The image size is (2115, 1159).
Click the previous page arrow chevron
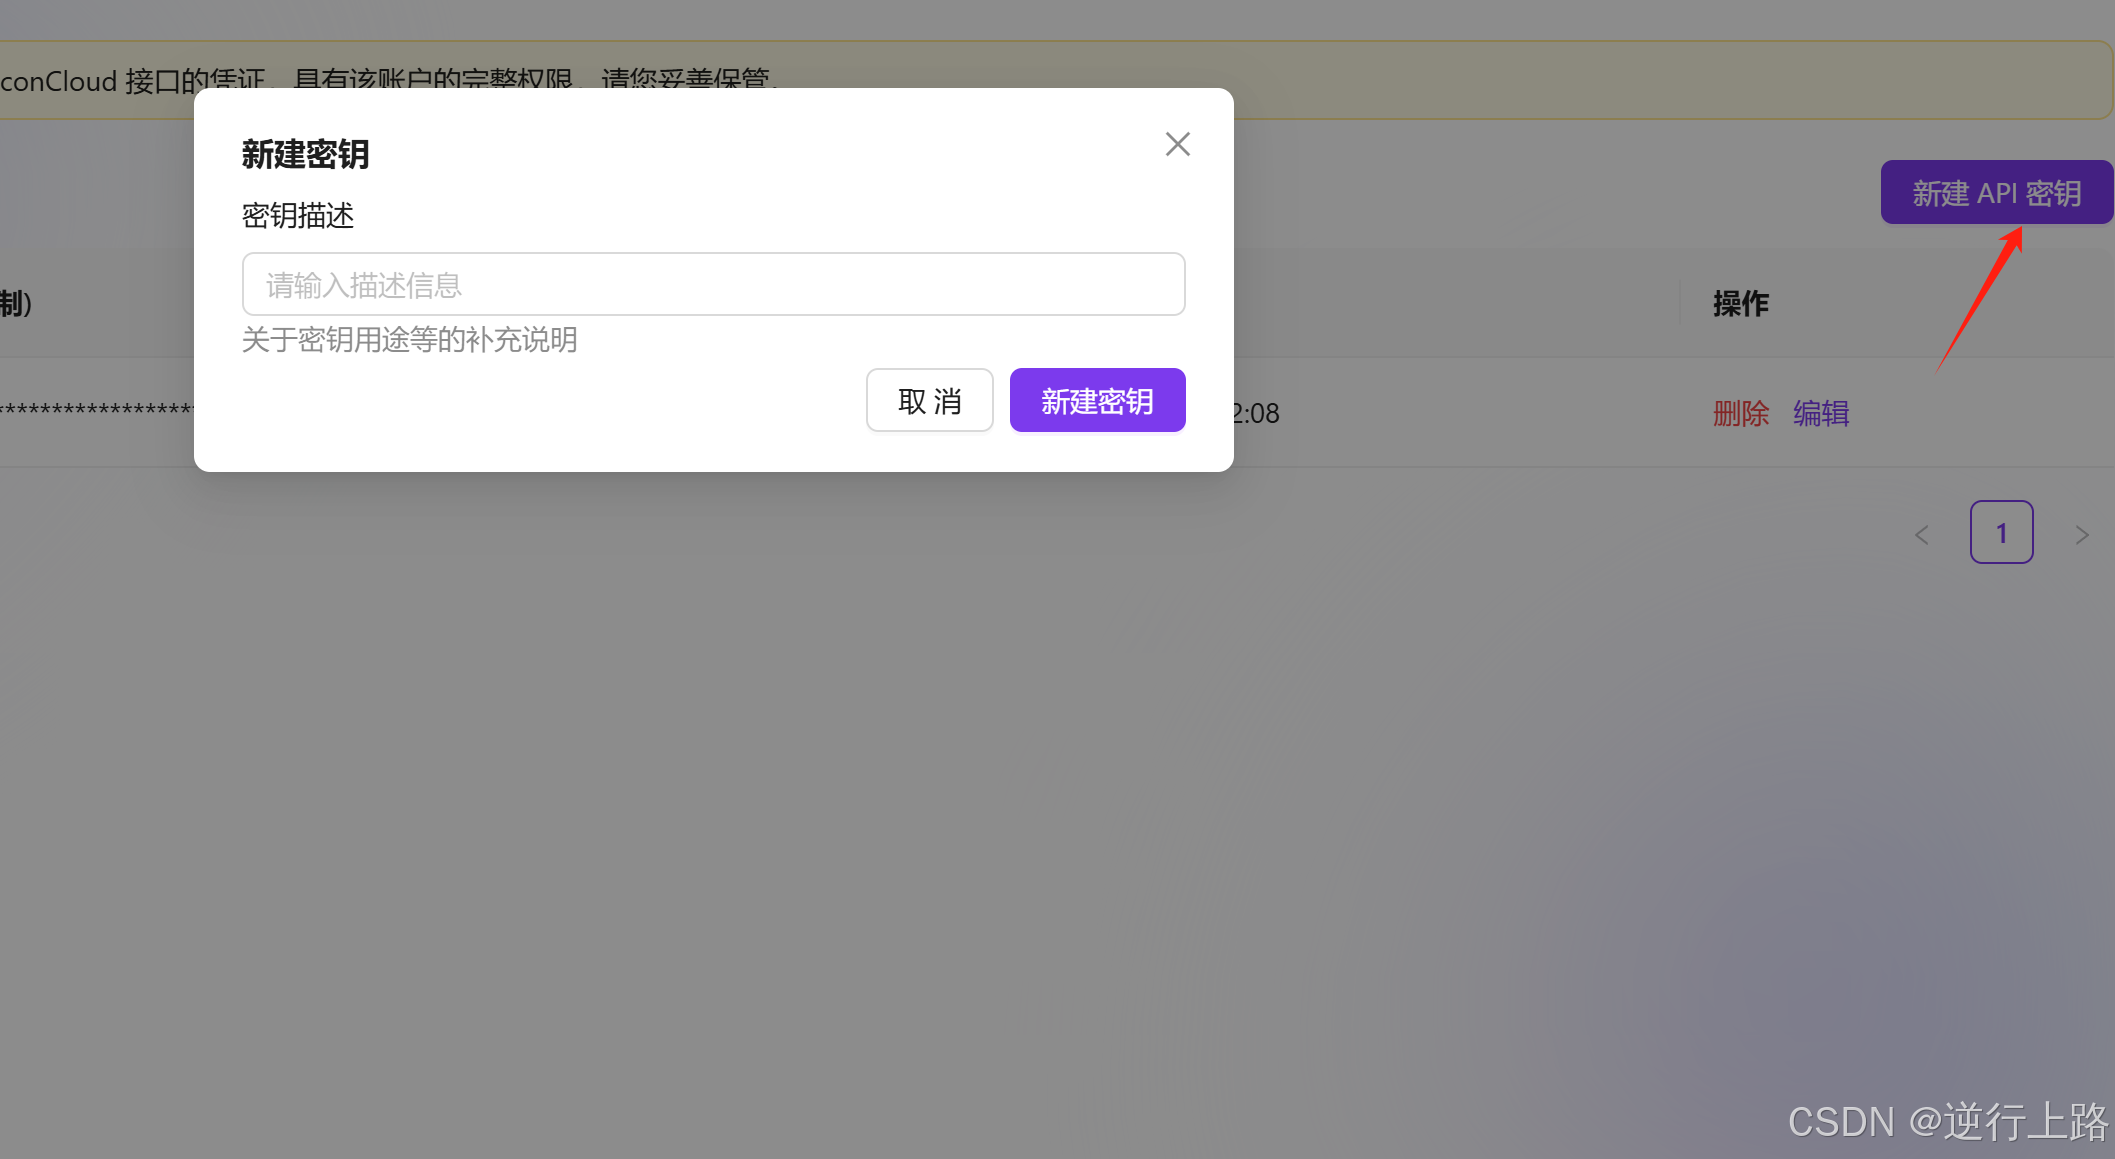click(x=1921, y=534)
